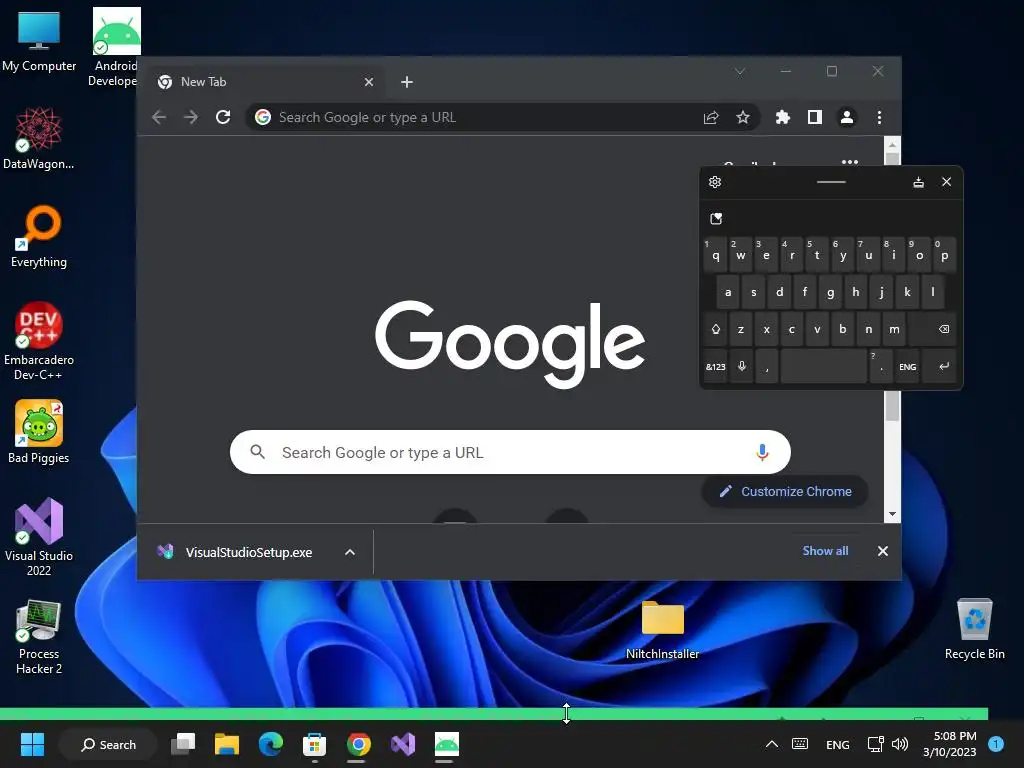Click Customize Chrome button
The image size is (1024, 768).
785,491
